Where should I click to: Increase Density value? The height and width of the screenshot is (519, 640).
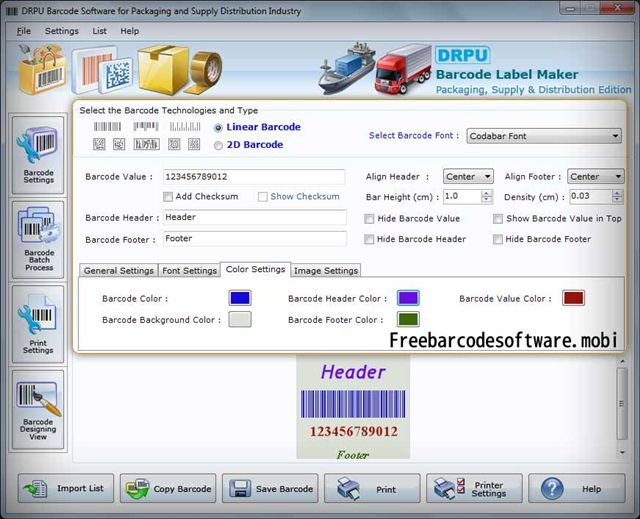(x=617, y=193)
